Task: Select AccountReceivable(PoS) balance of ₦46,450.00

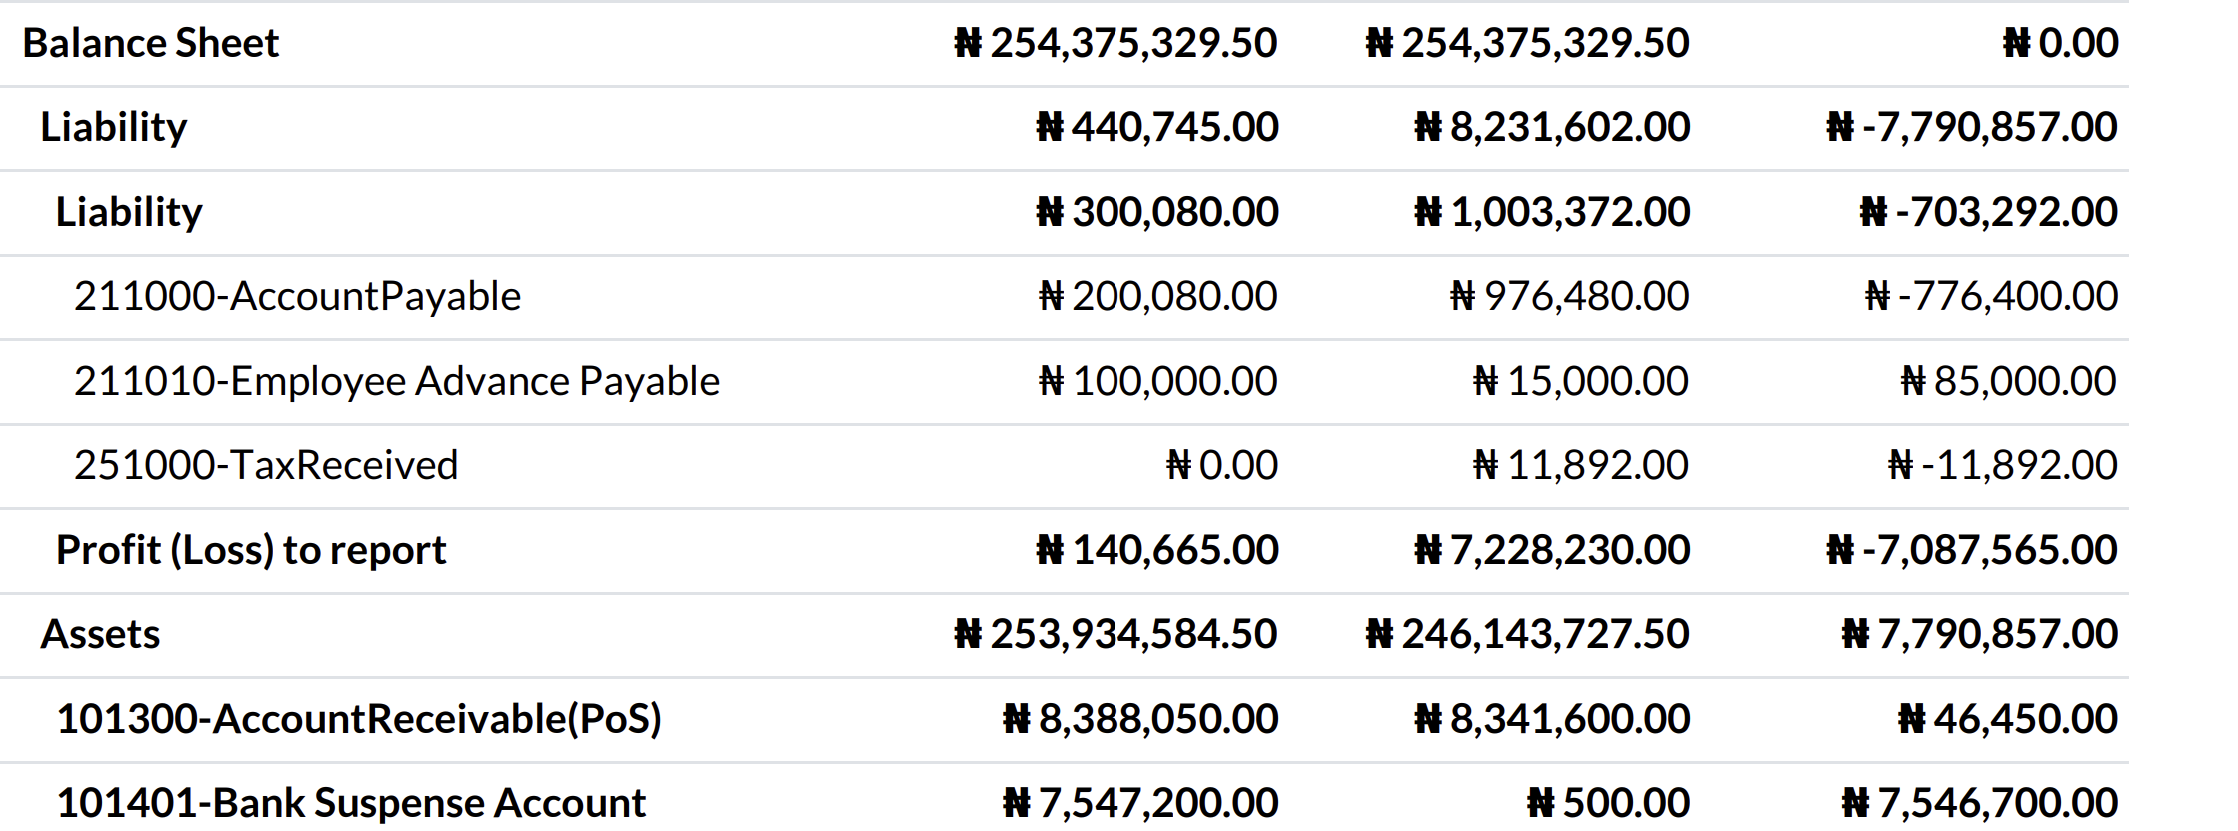Action: click(x=2007, y=719)
